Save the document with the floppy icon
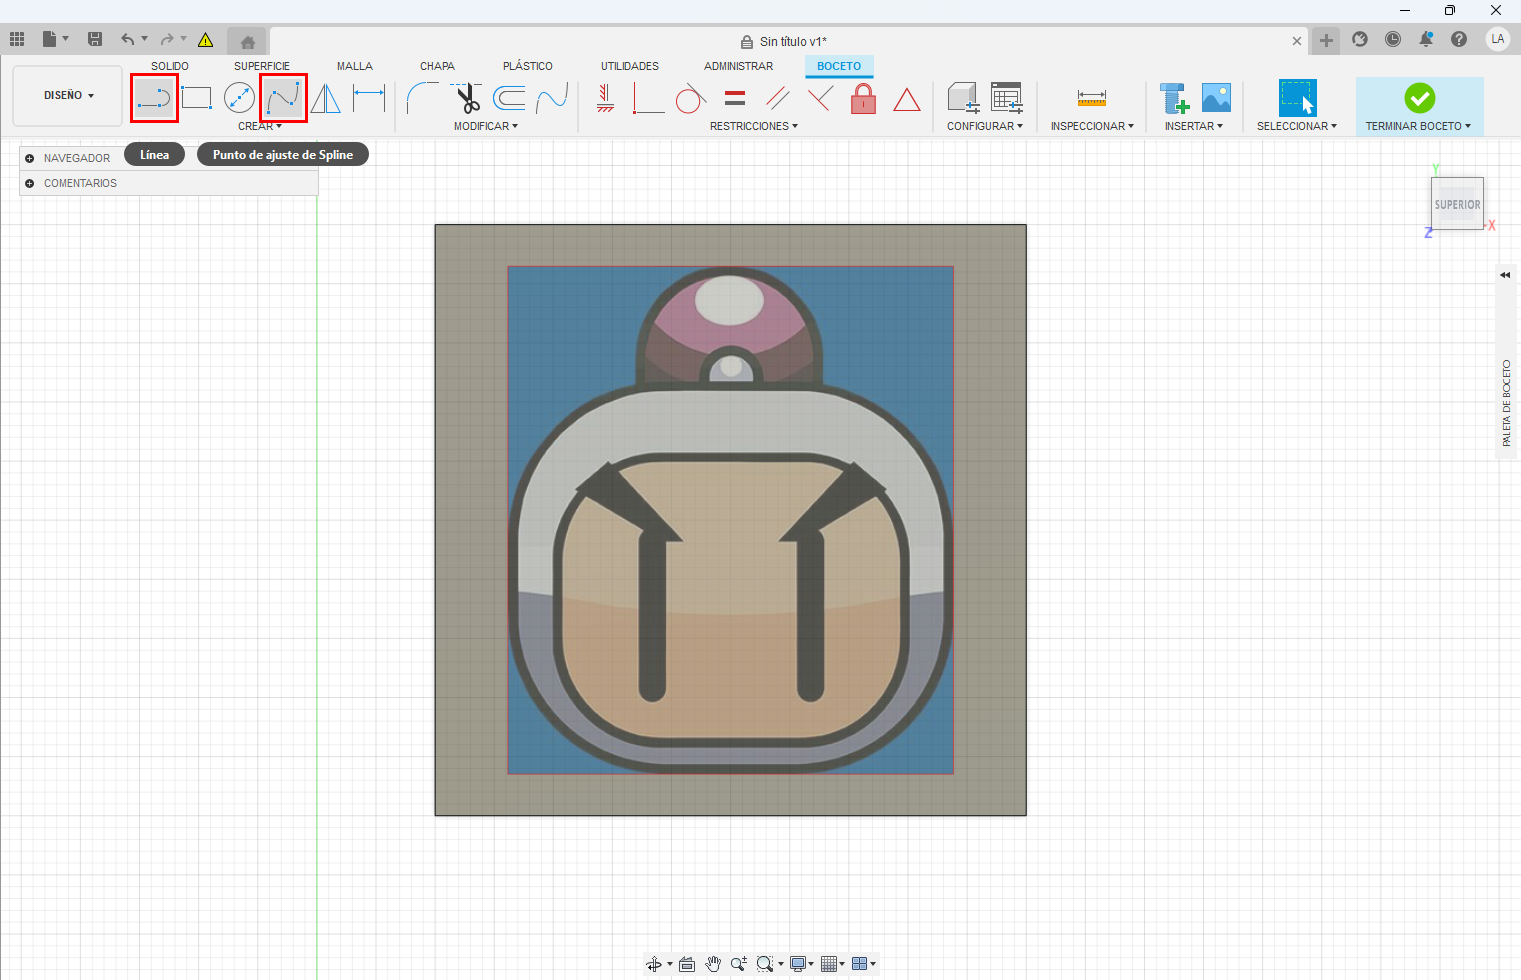The image size is (1521, 980). 95,39
